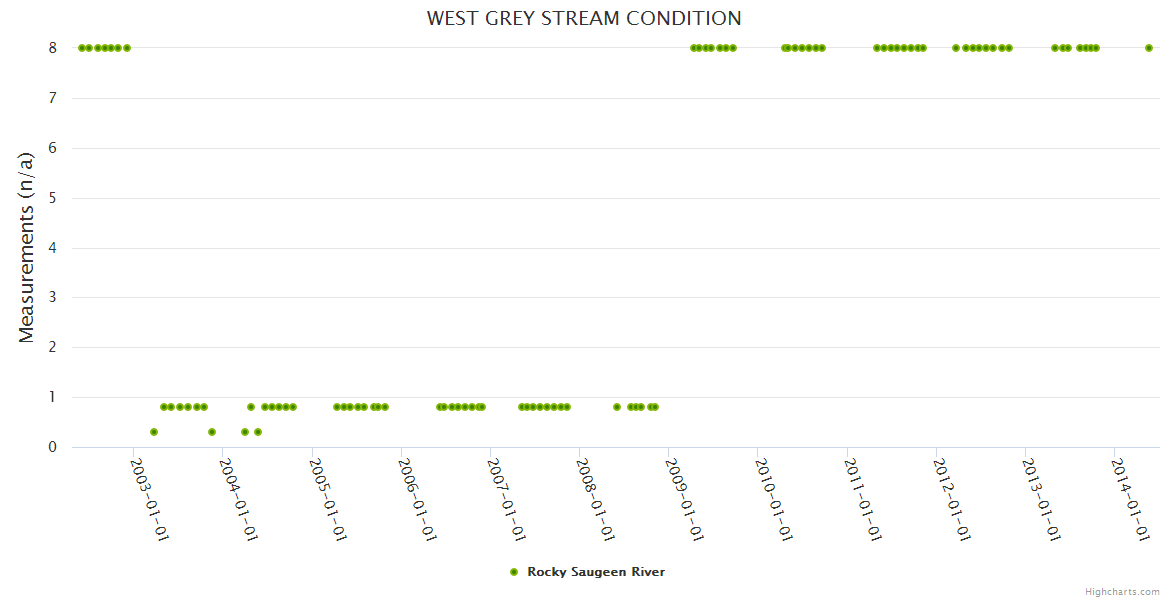Toggle the Rocky Saugeen River legend label

tap(595, 572)
